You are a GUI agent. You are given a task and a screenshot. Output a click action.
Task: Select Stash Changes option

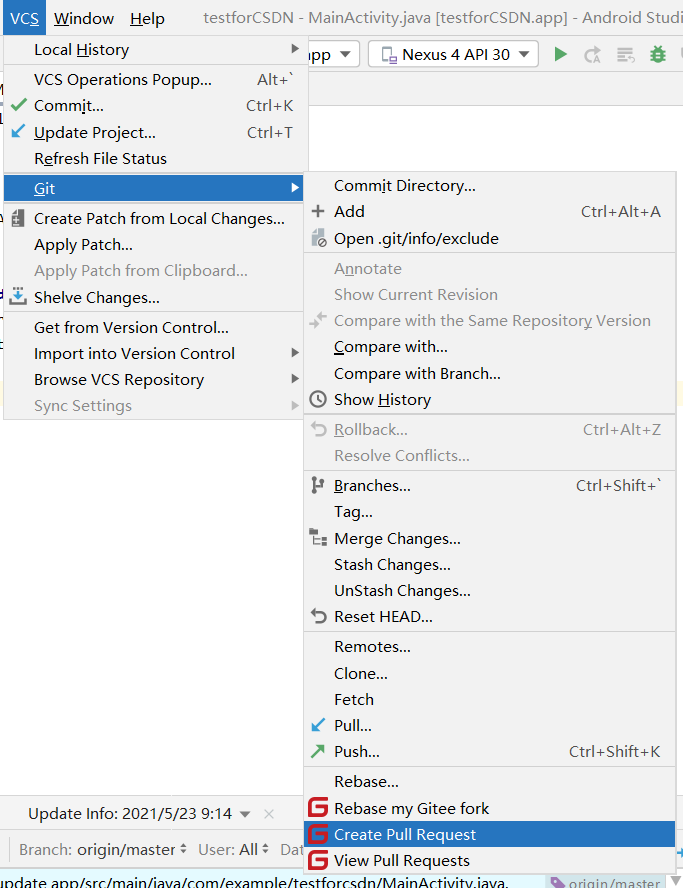(x=490, y=565)
